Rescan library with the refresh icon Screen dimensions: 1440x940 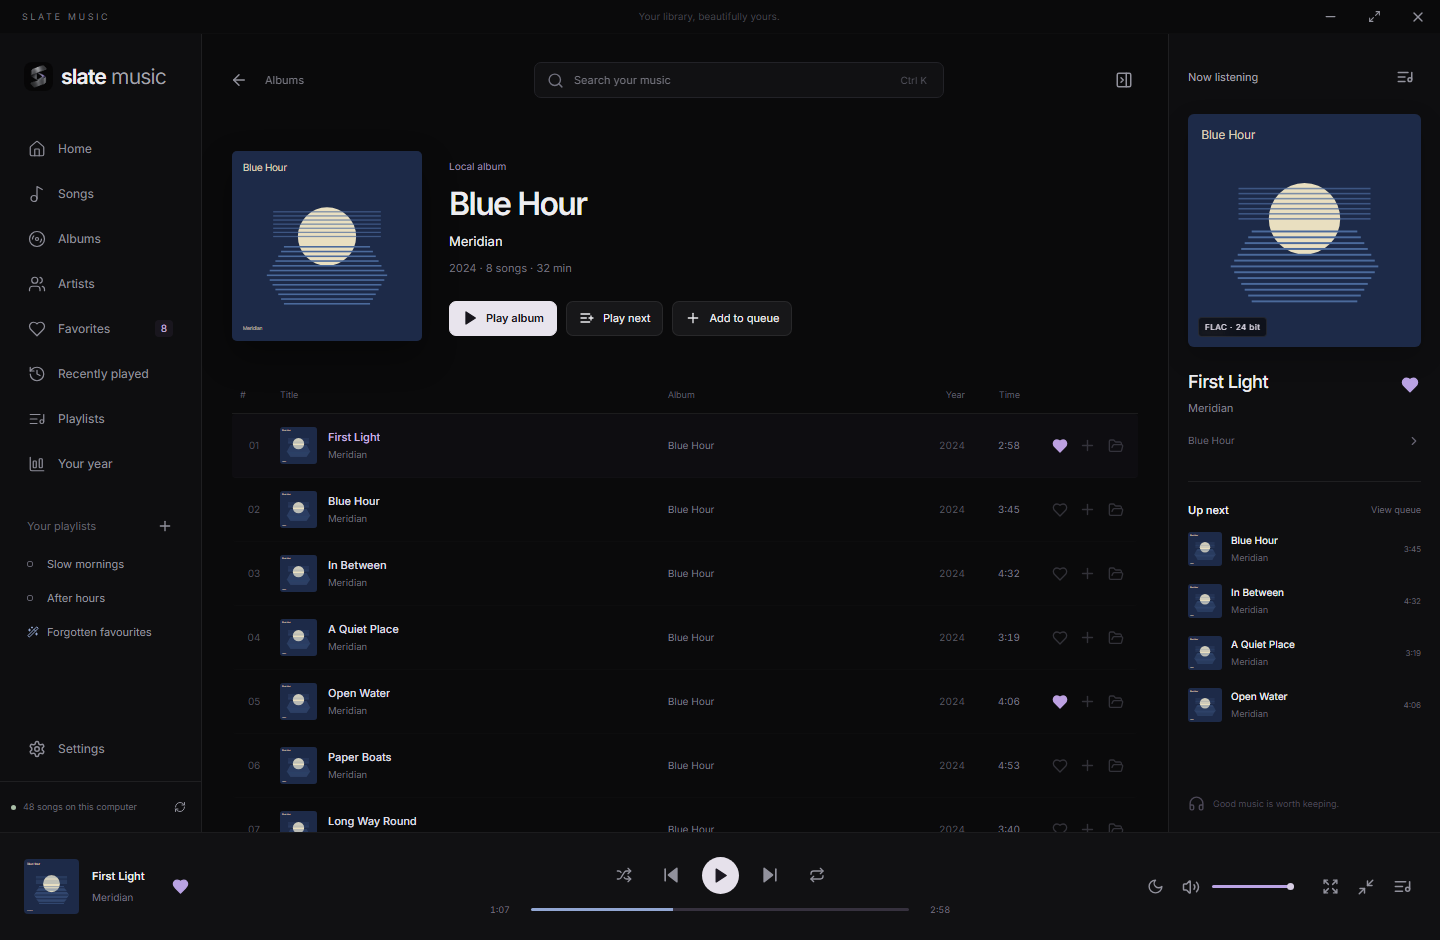[180, 807]
